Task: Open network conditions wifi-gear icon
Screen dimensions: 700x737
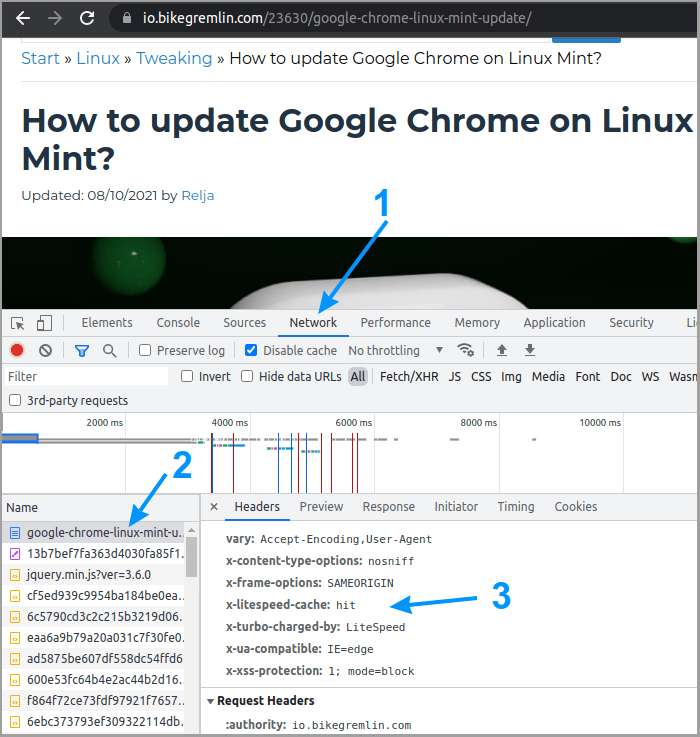Action: coord(465,350)
